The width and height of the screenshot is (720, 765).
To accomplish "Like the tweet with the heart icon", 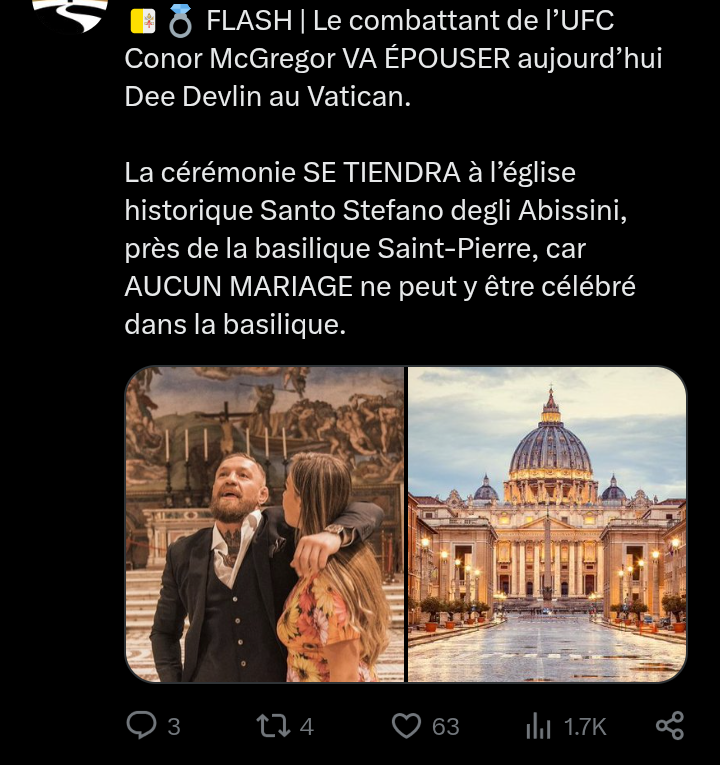I will tap(406, 726).
